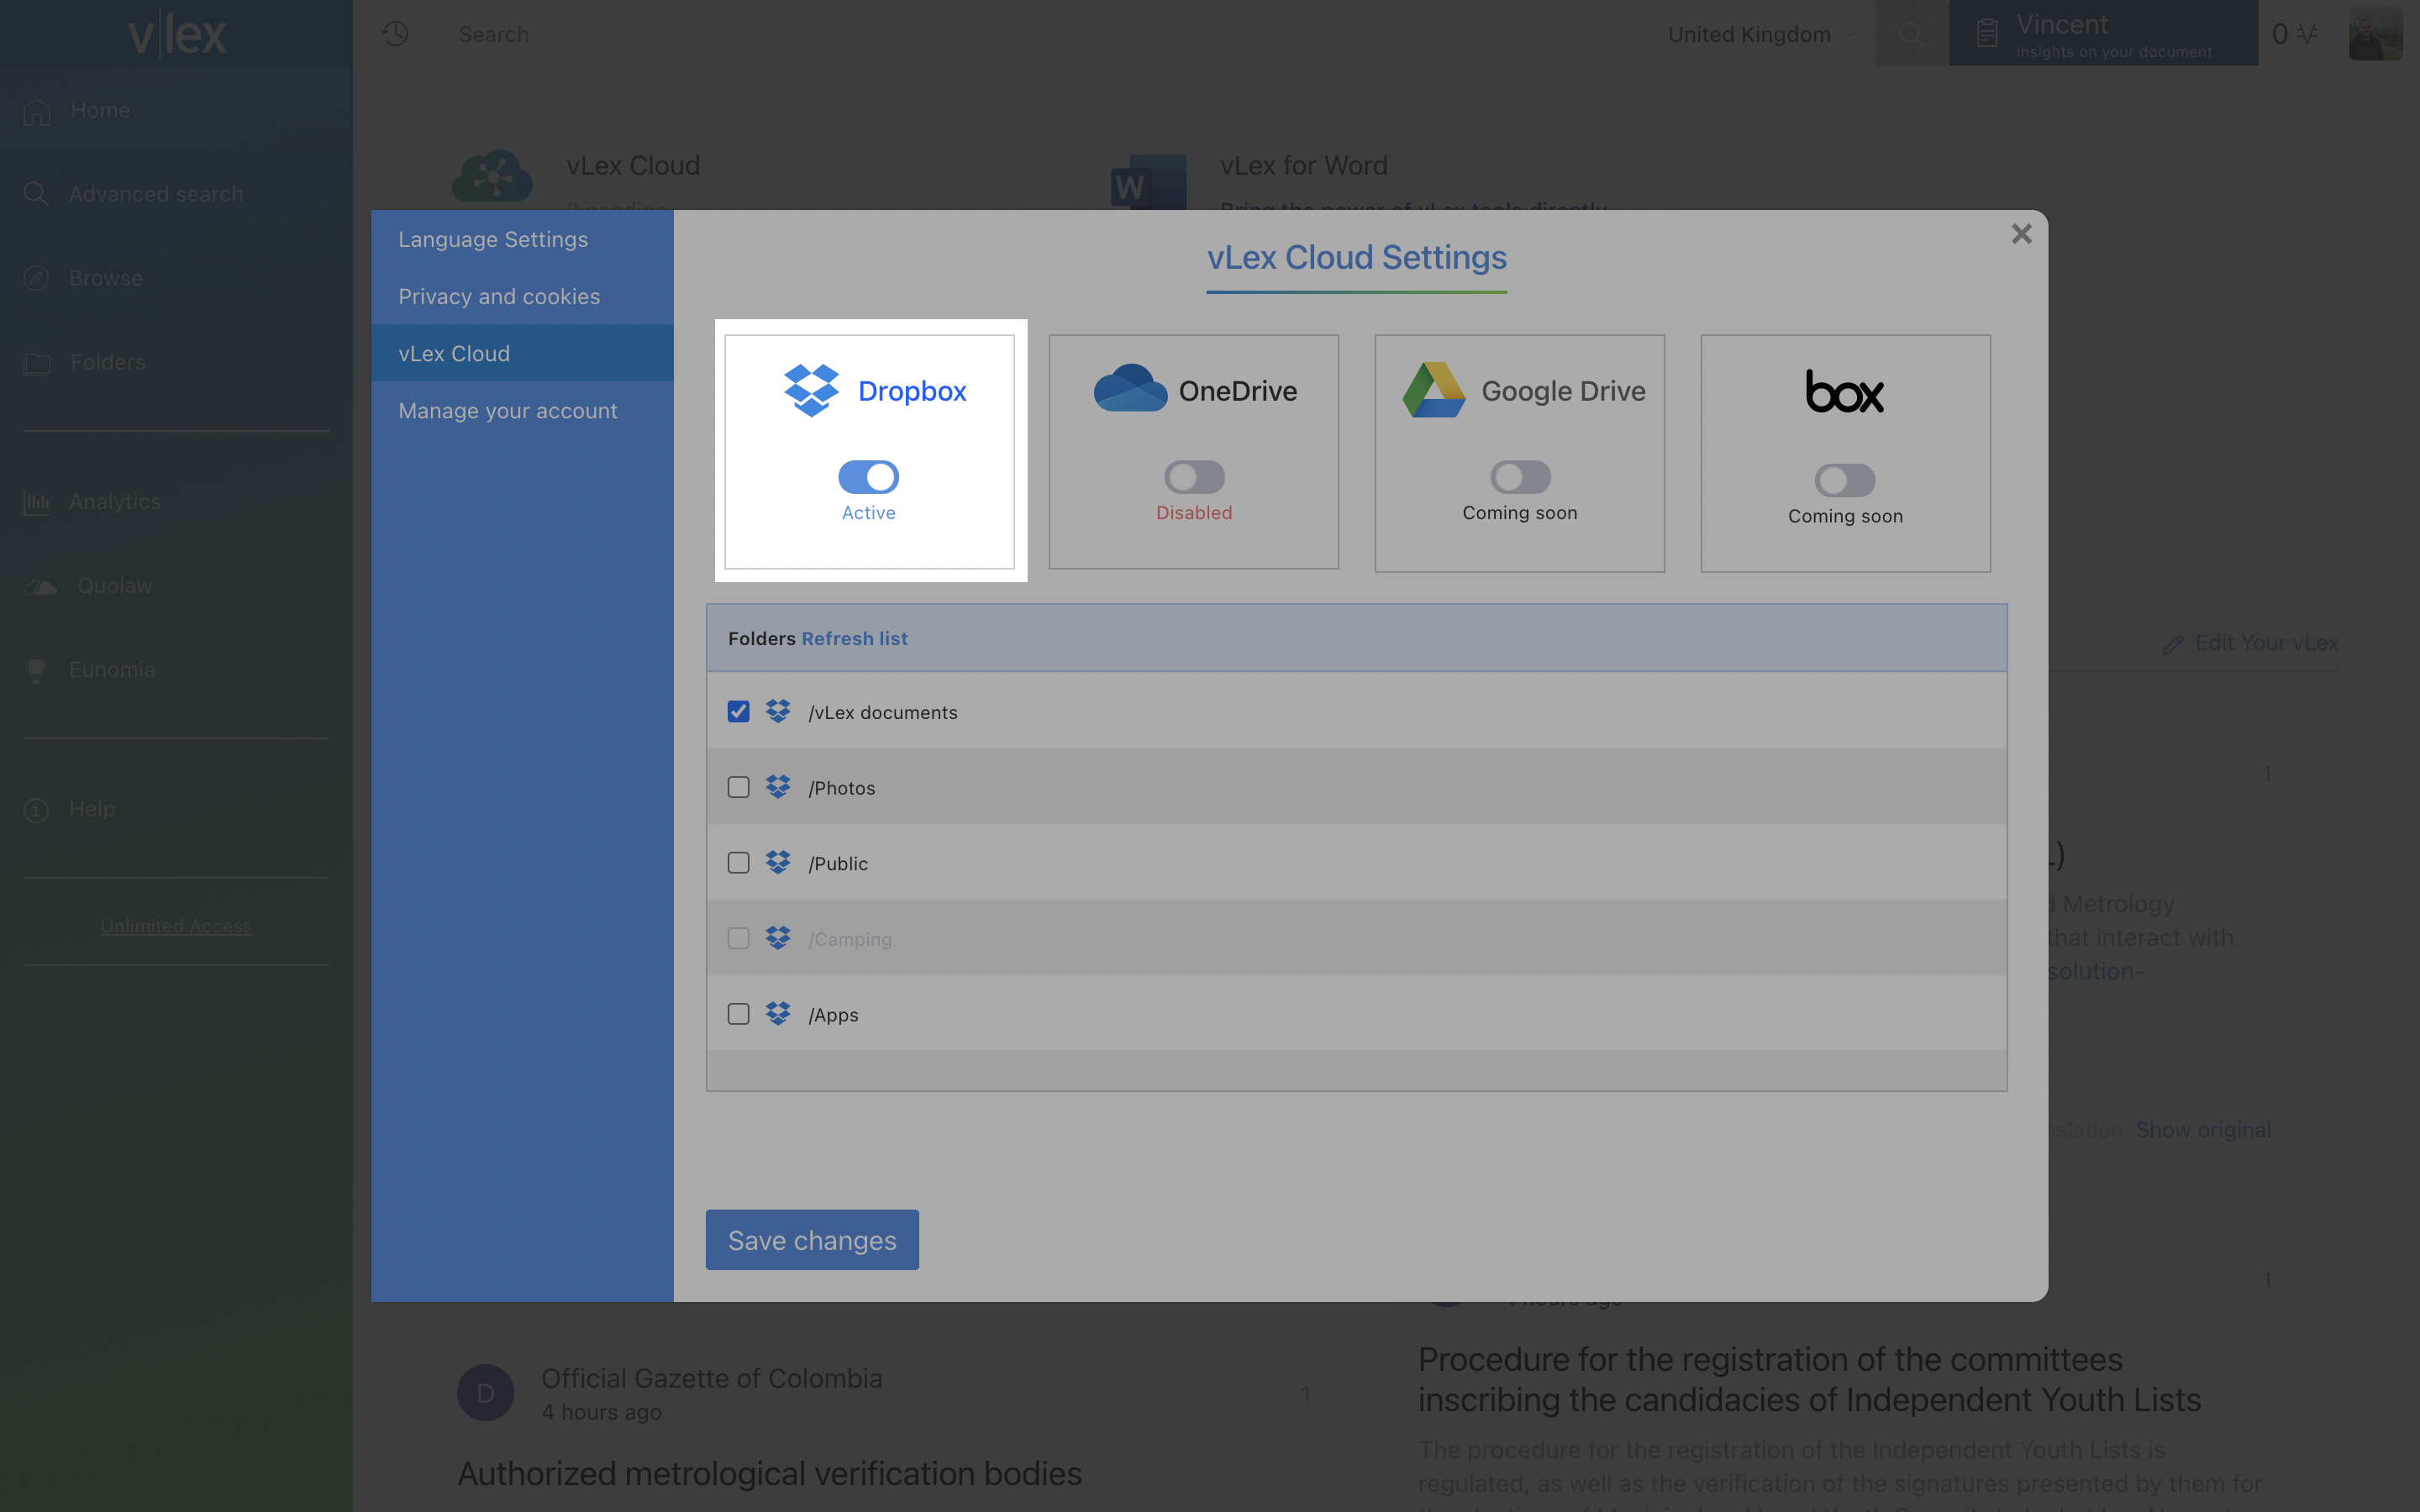Click the vLex logo in sidebar
This screenshot has width=2420, height=1512.
[177, 35]
